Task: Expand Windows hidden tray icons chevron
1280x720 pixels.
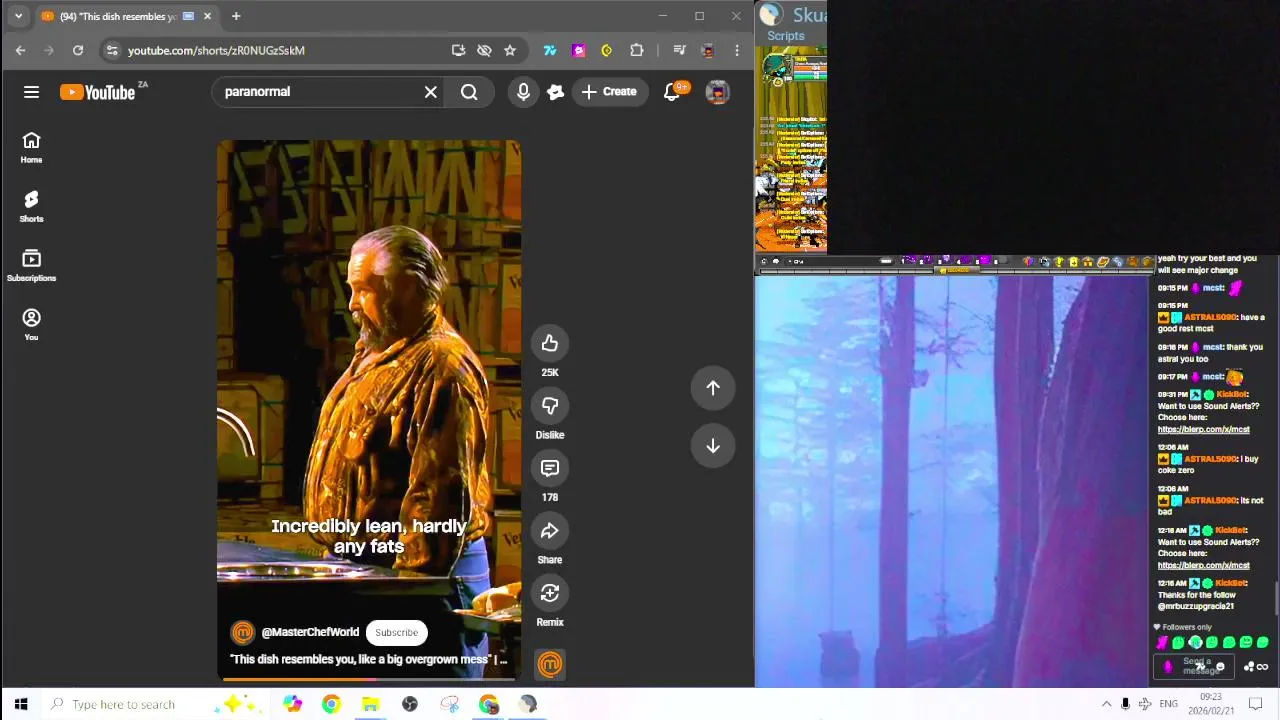Action: (1106, 704)
